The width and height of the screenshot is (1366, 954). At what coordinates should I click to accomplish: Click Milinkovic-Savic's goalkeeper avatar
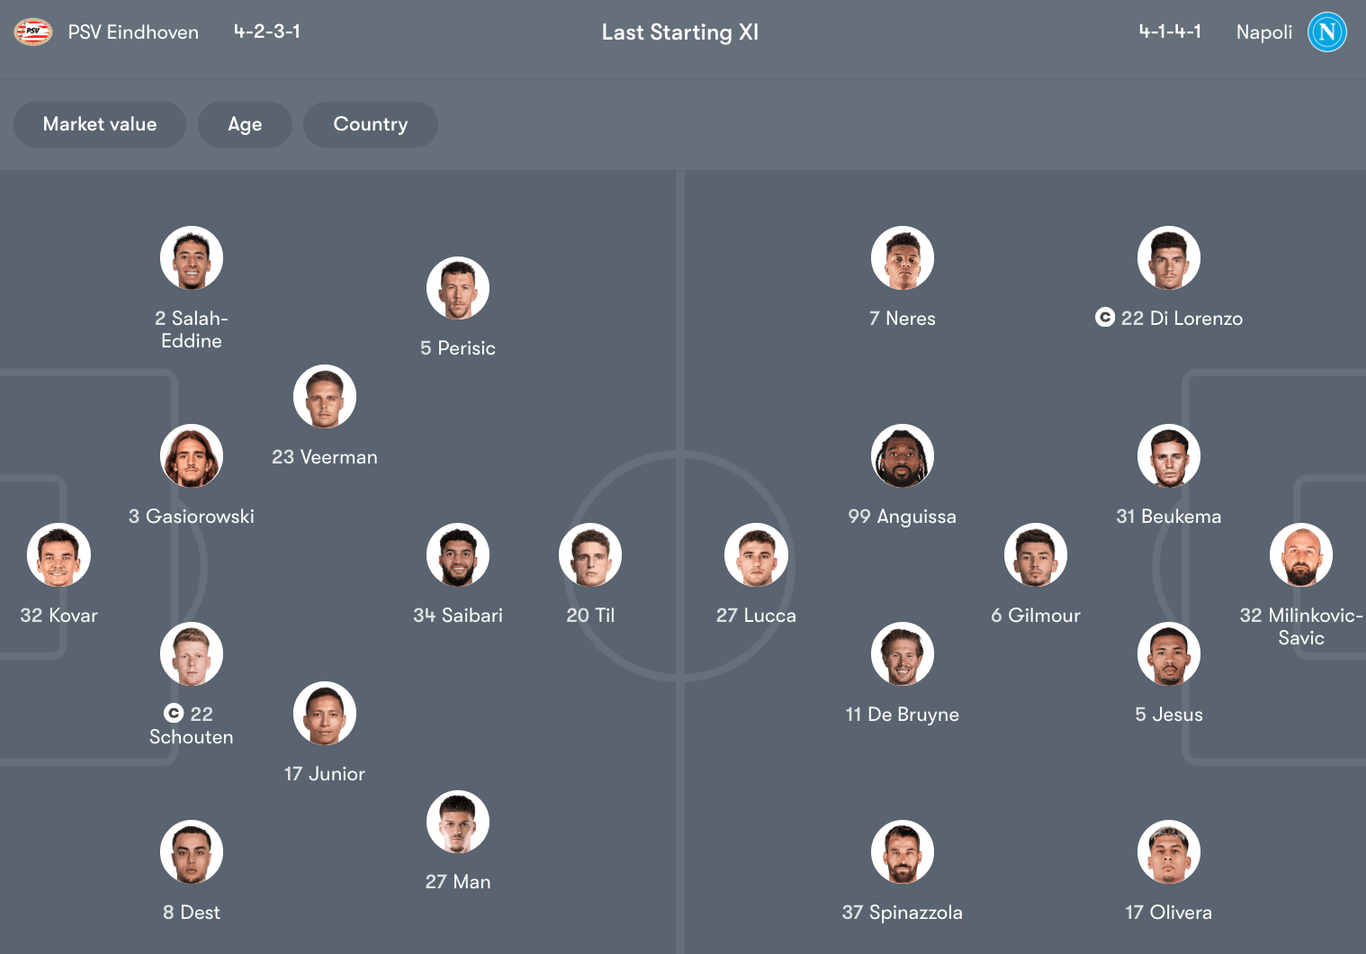click(1301, 556)
